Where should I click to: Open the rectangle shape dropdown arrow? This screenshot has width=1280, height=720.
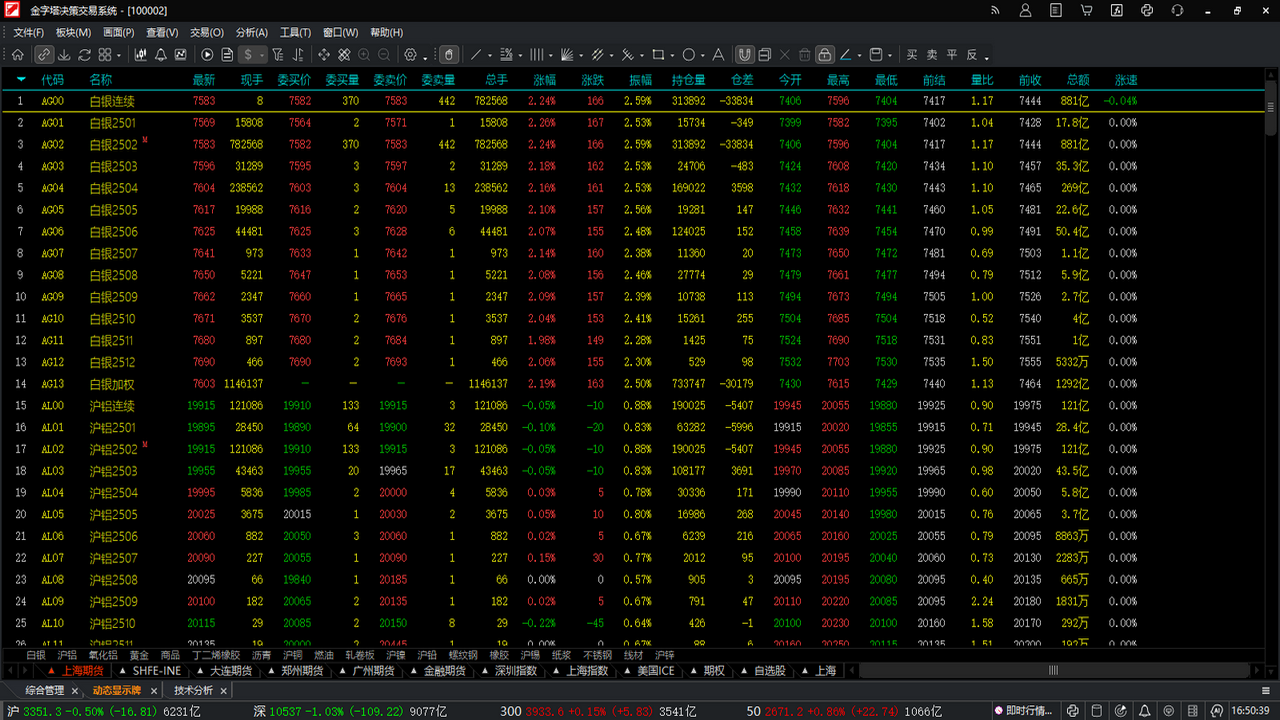pyautogui.click(x=673, y=57)
